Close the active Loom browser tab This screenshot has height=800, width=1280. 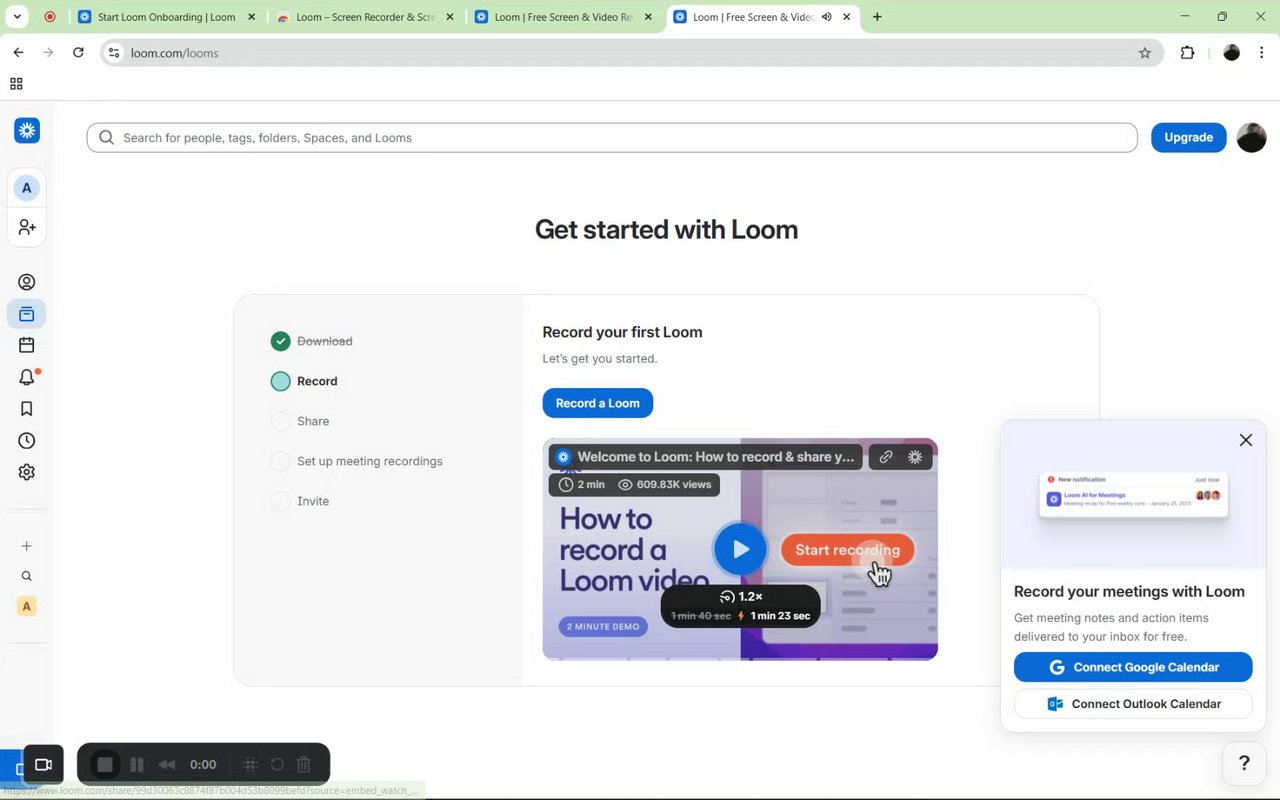[847, 17]
